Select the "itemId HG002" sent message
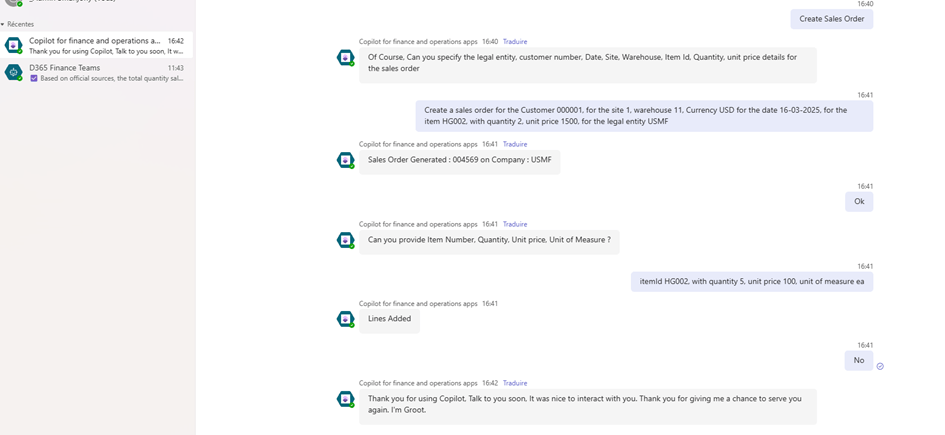The height and width of the screenshot is (435, 945). coord(752,281)
